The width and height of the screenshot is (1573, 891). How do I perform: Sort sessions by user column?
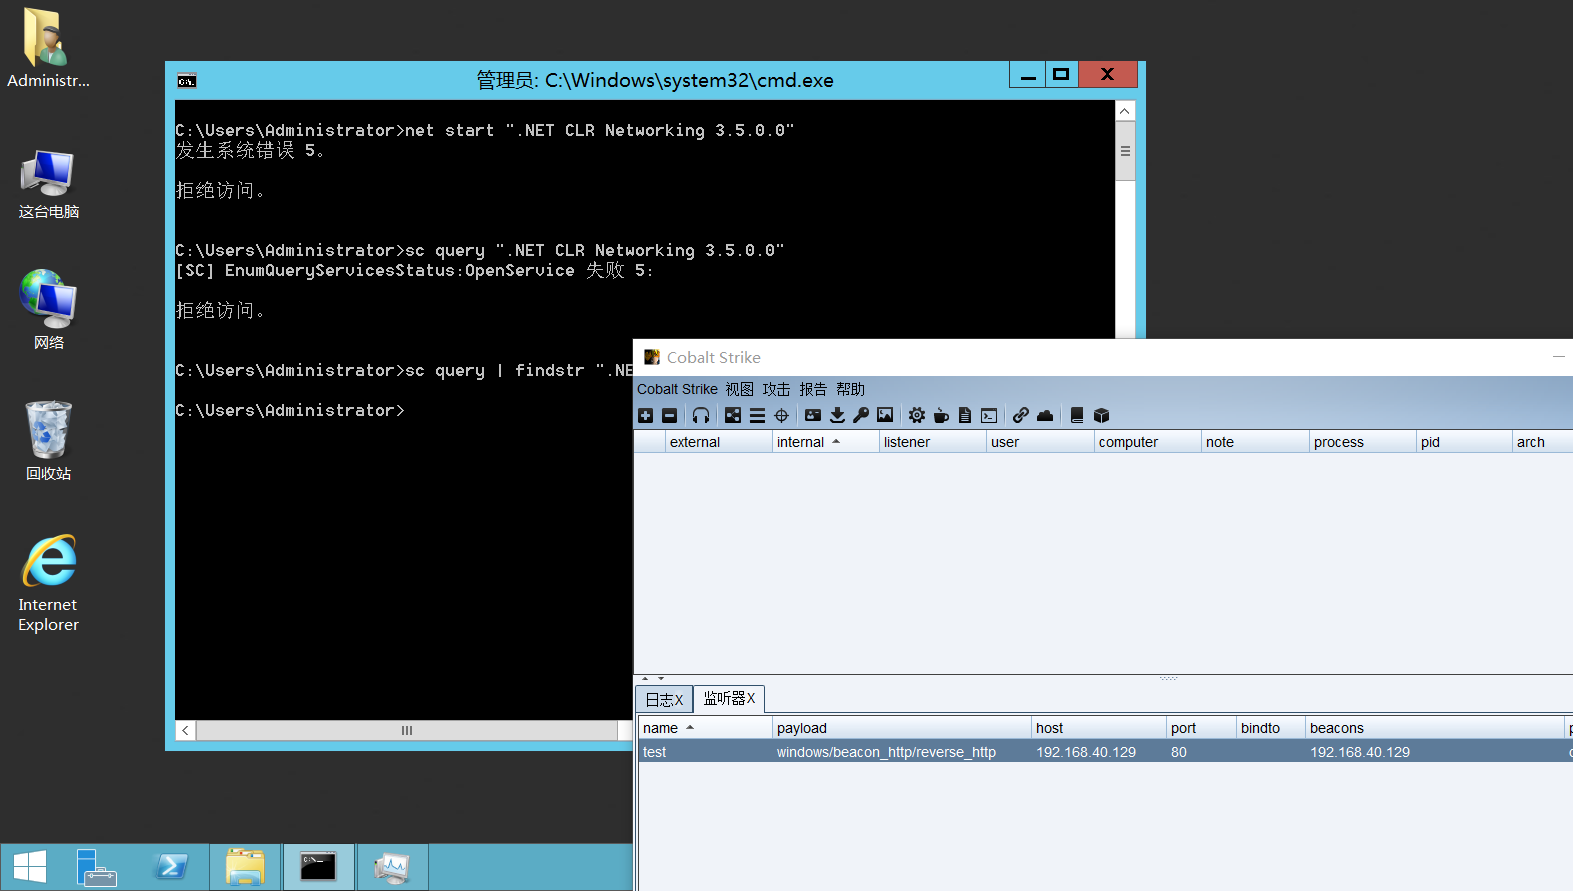click(x=1040, y=442)
